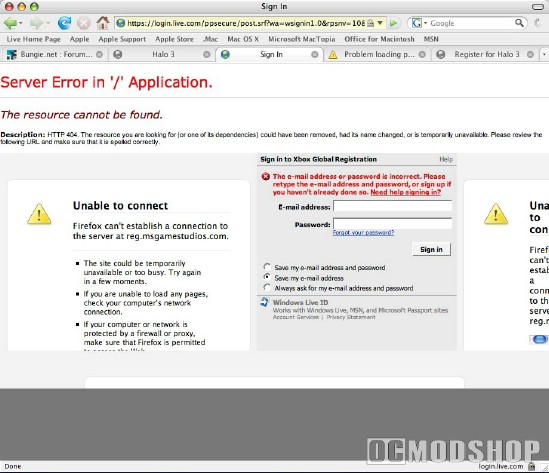Close the Bungie.net Forum tab
Screen dimensions: 549x473
(99, 55)
